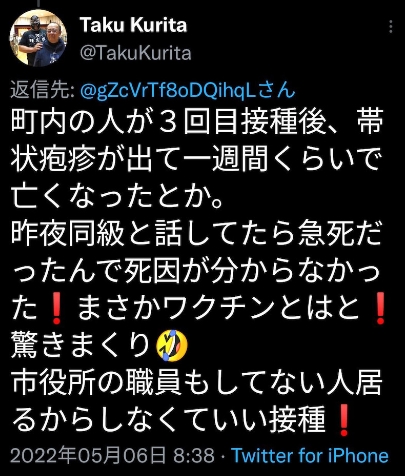Image resolution: width=405 pixels, height=476 pixels.
Task: Click the words 驚きまくり
Action: click(82, 345)
